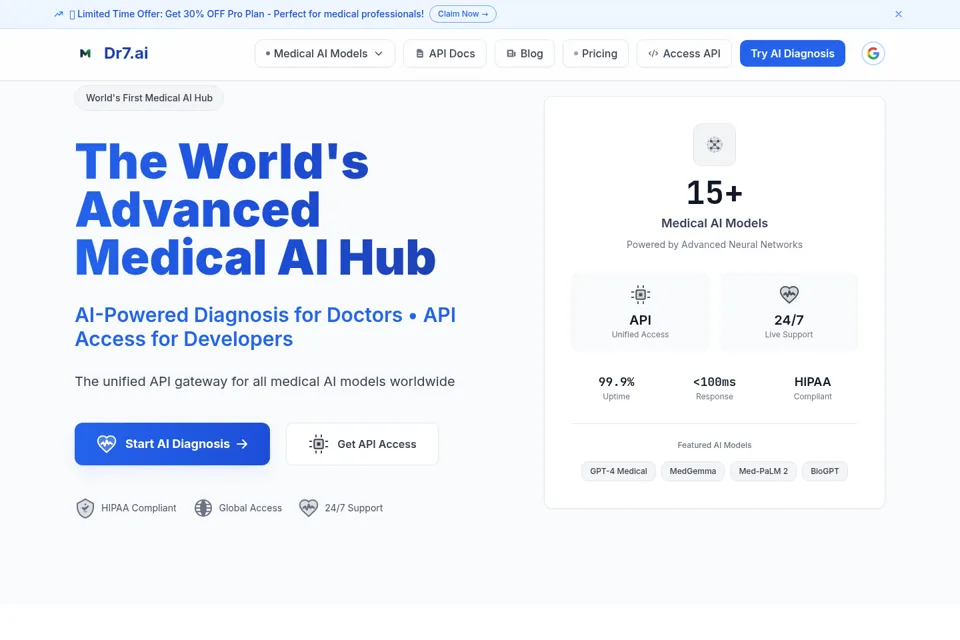Select the MedGemma model tag

pos(692,471)
